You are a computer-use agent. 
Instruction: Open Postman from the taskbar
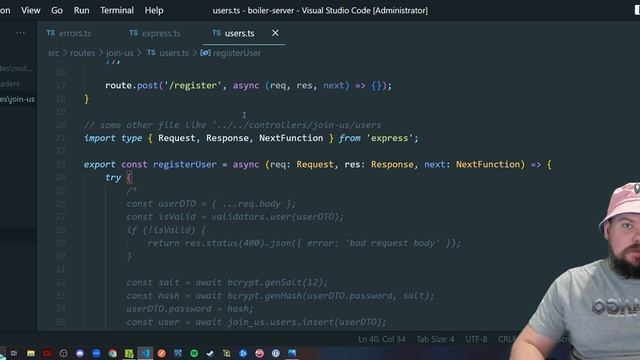pos(162,353)
